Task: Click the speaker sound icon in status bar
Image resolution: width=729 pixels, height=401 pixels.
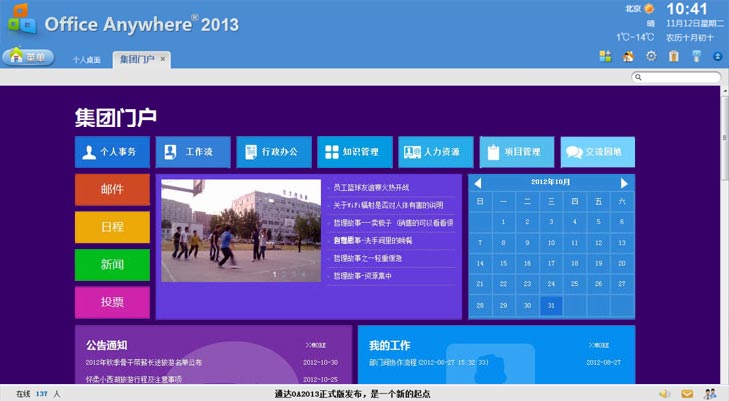Action: tap(665, 394)
